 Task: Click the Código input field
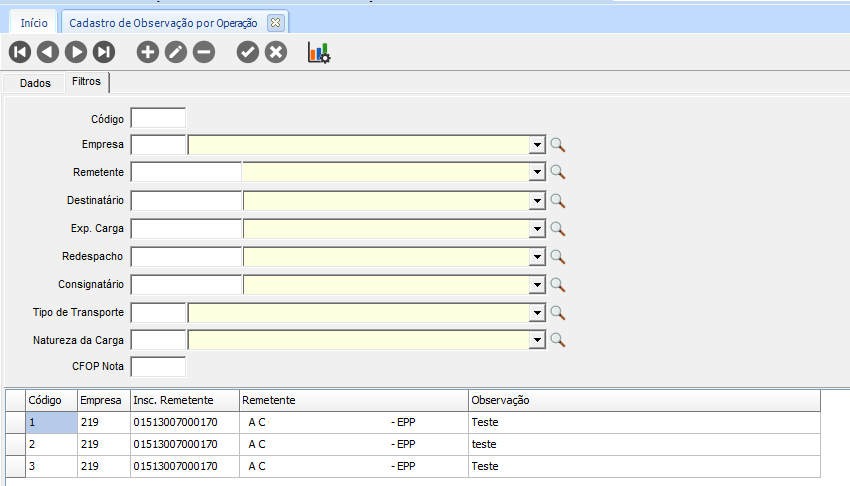pyautogui.click(x=158, y=118)
